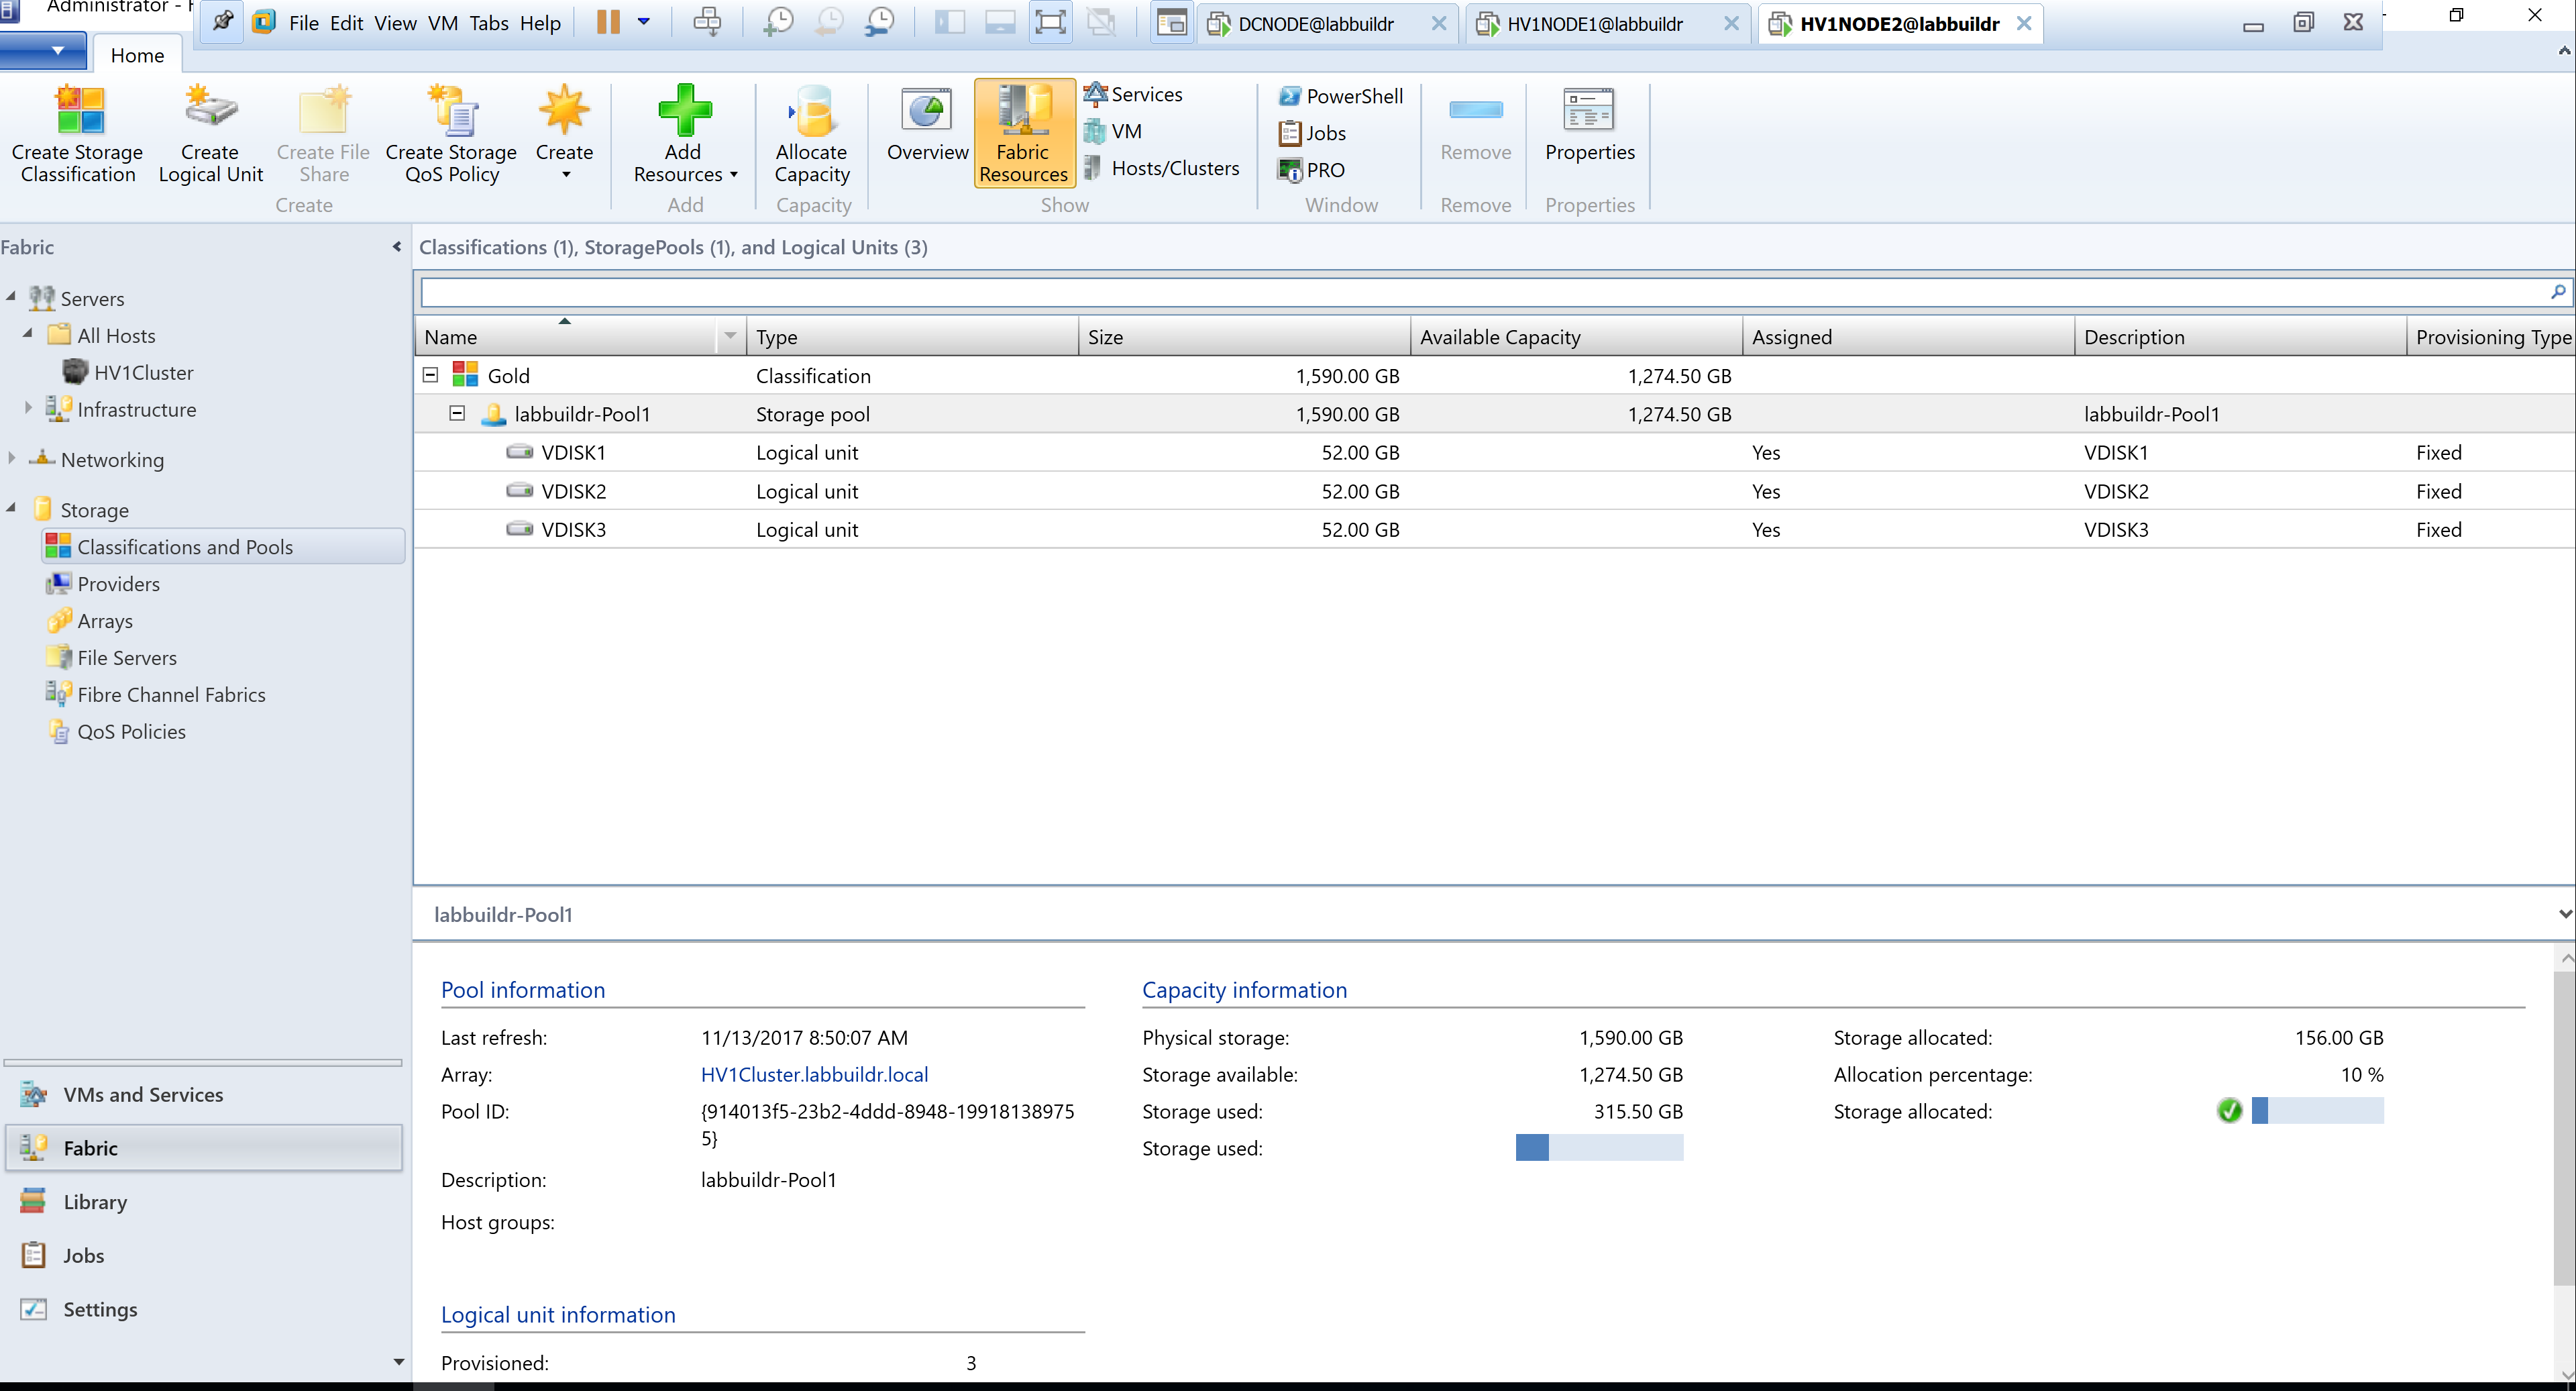Viewport: 2576px width, 1391px height.
Task: Open the Tabs menu
Action: (489, 23)
